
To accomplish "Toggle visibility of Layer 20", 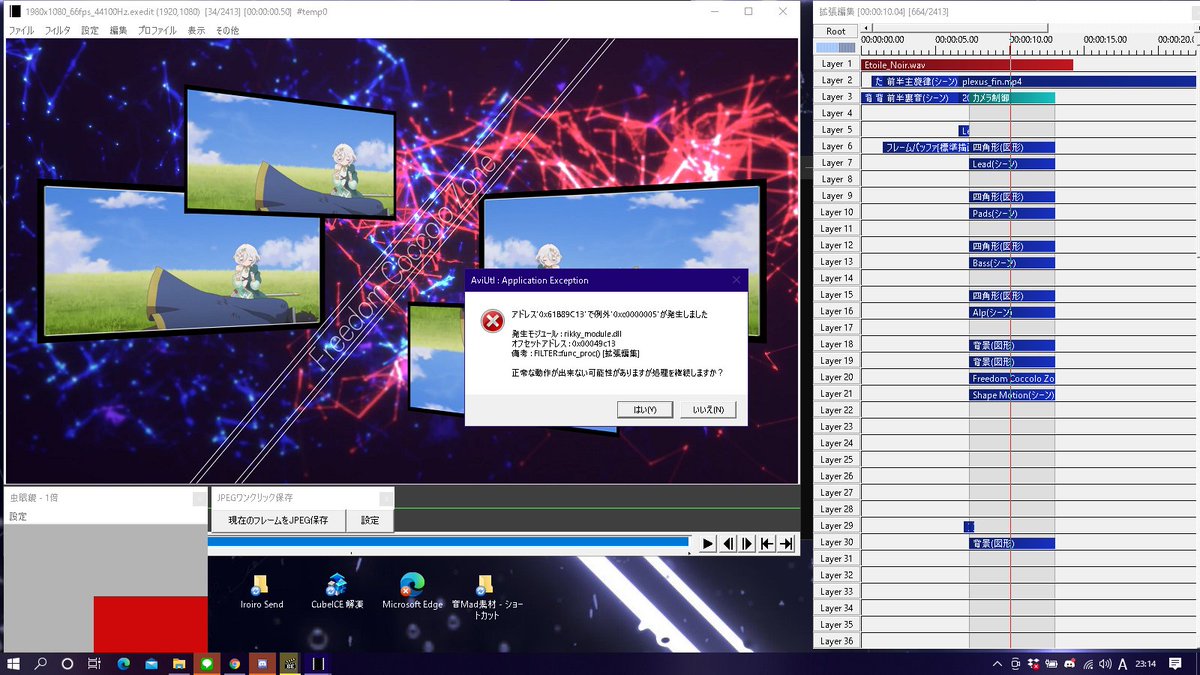I will coord(836,377).
